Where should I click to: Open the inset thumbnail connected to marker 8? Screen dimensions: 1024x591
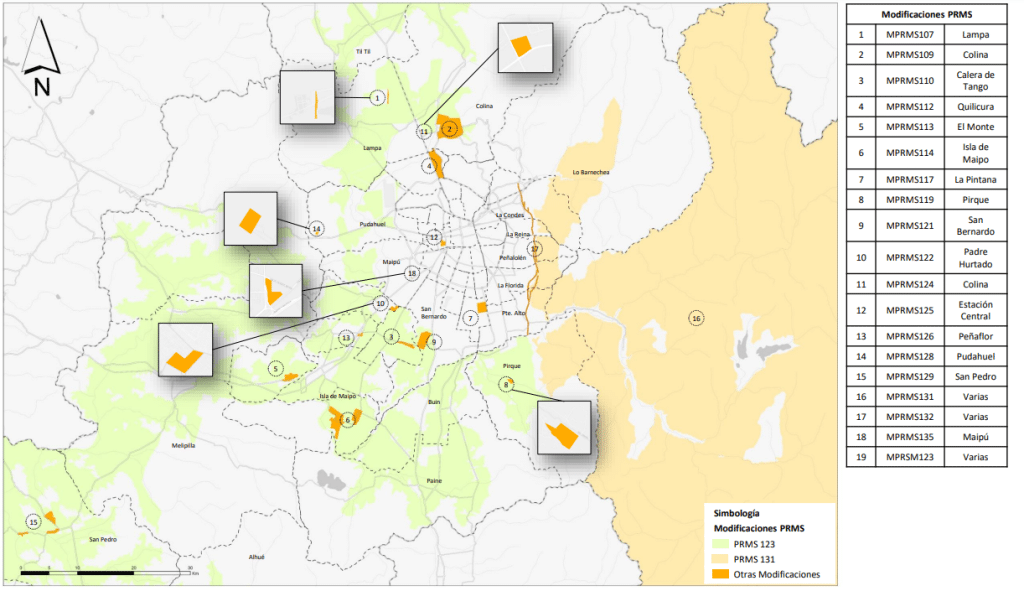pyautogui.click(x=564, y=428)
